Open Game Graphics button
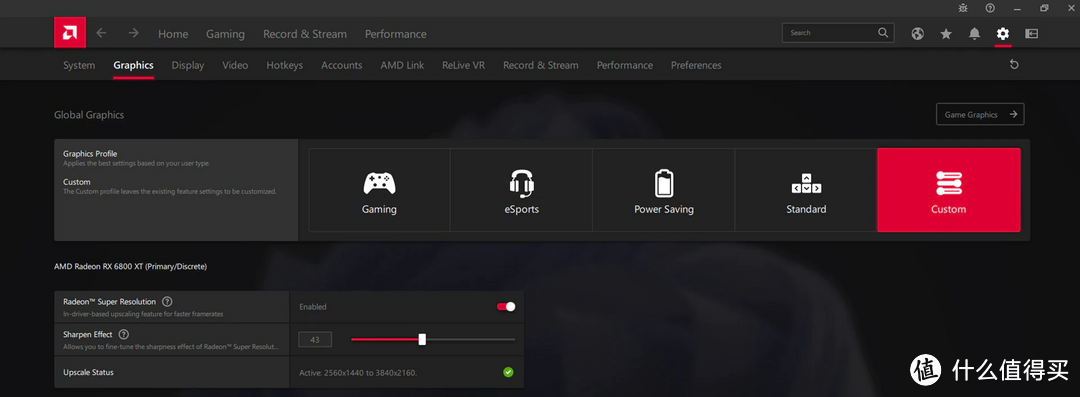 (980, 114)
